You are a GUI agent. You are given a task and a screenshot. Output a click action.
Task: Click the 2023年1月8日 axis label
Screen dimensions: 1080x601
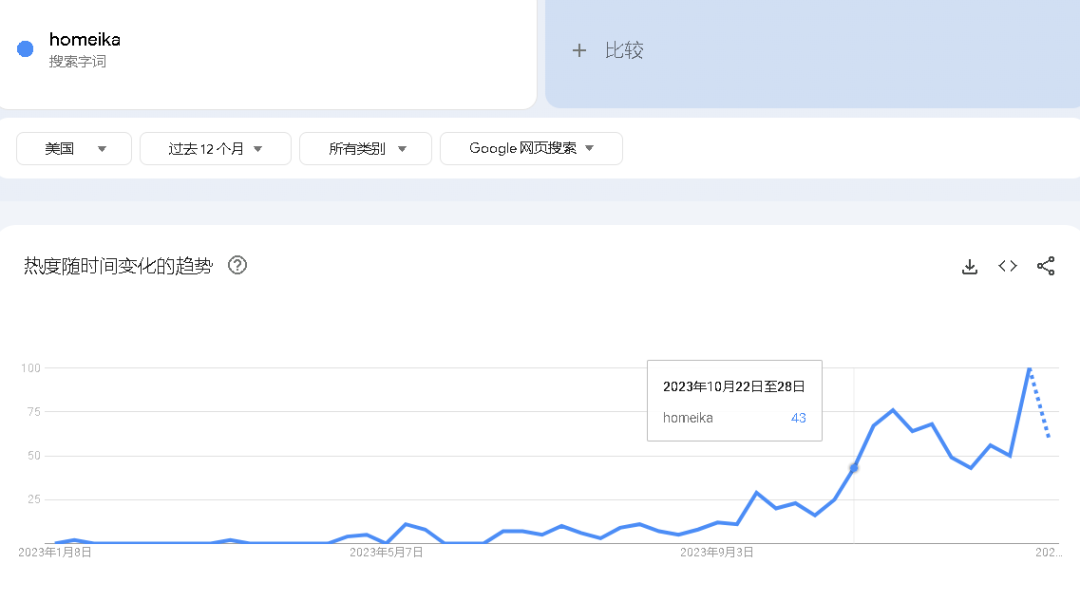[x=55, y=551]
